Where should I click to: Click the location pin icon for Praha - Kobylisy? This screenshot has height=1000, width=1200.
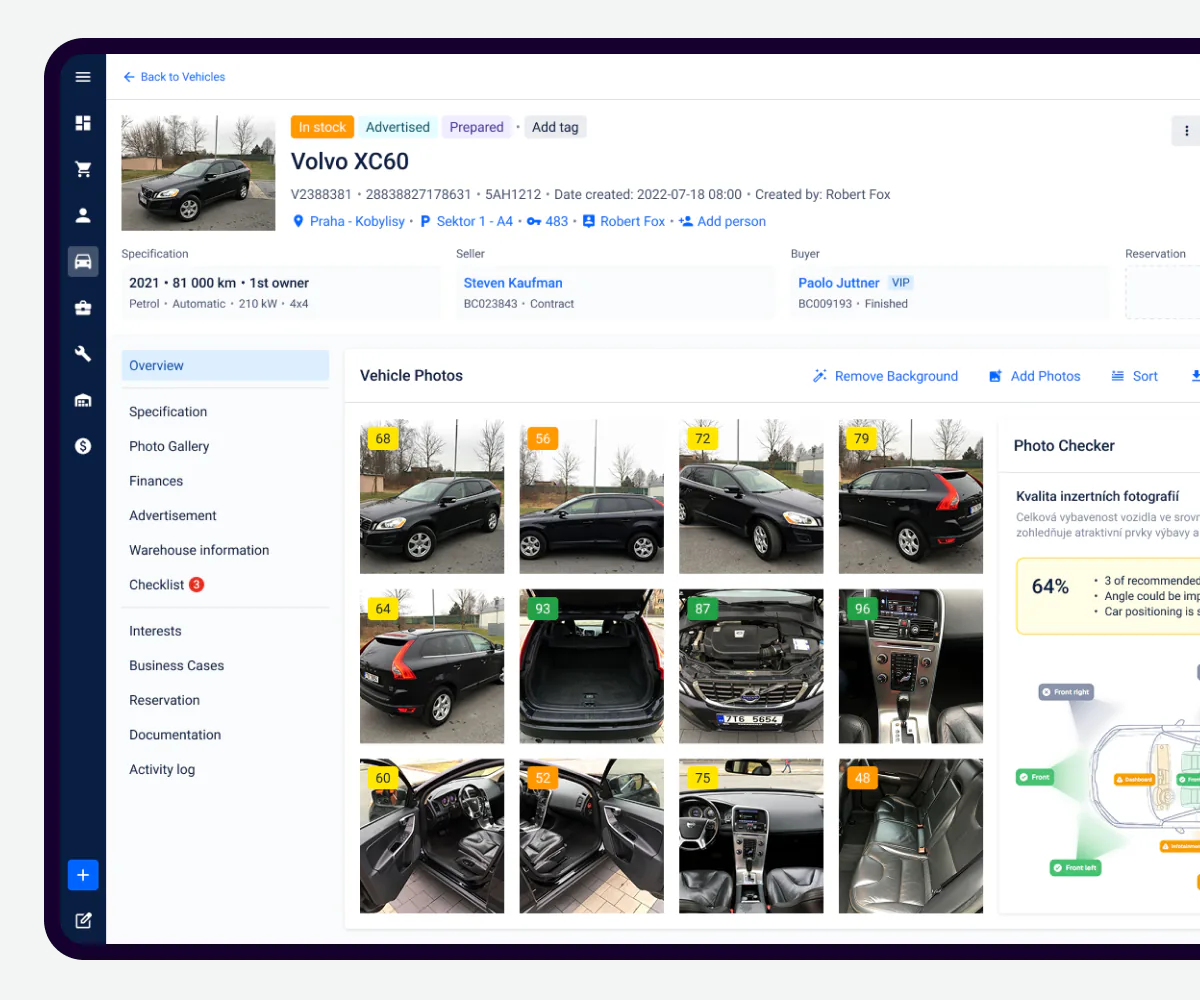298,221
